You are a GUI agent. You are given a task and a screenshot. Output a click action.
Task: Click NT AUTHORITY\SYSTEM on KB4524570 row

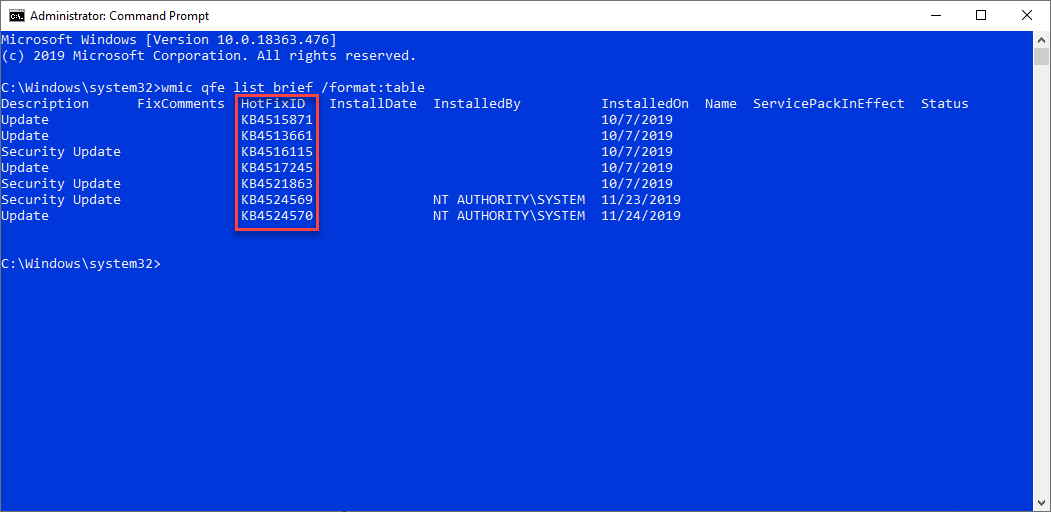509,216
